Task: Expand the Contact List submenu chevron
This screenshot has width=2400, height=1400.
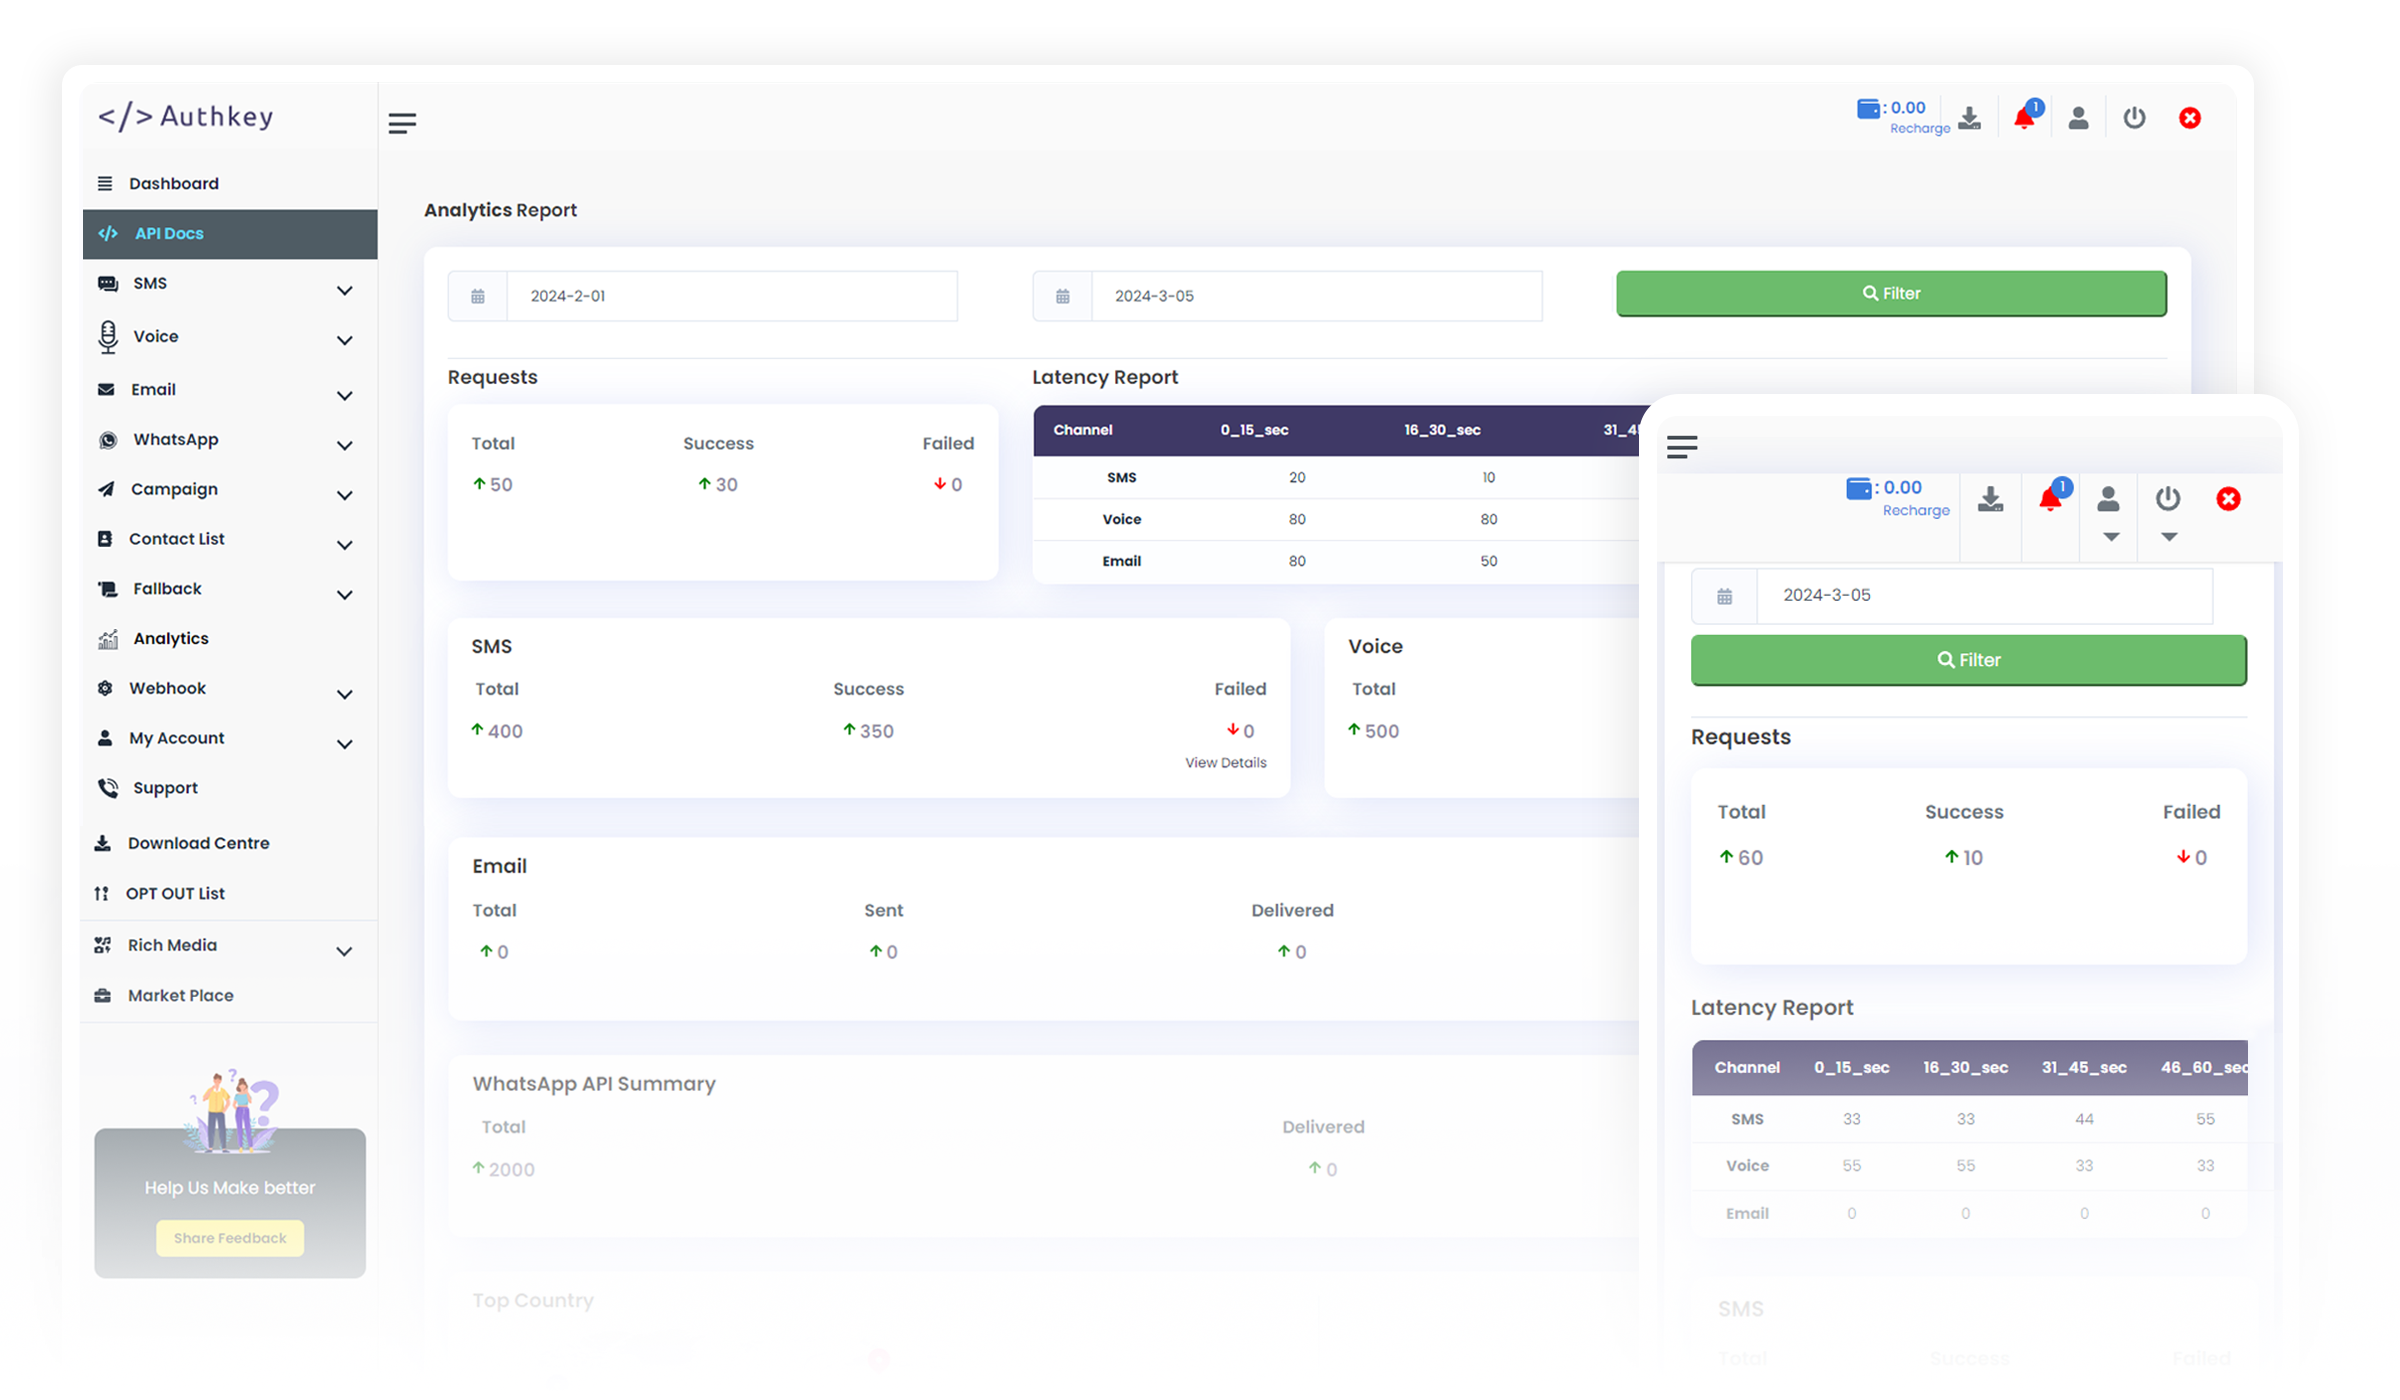Action: 345,546
